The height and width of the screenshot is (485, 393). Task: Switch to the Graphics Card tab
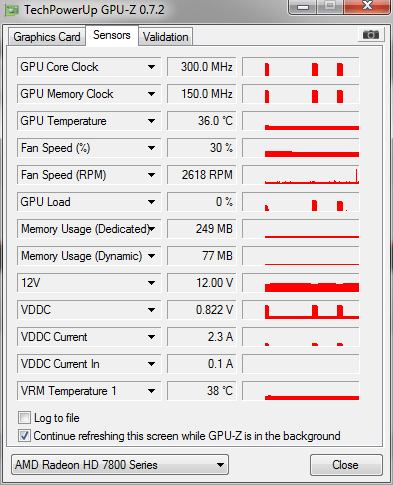tap(47, 37)
